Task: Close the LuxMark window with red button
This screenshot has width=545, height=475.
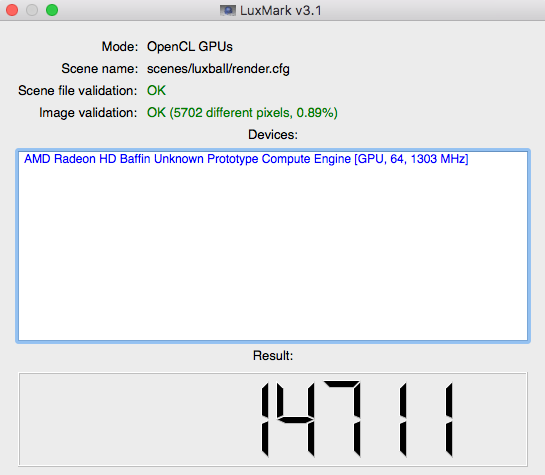Action: (x=12, y=10)
